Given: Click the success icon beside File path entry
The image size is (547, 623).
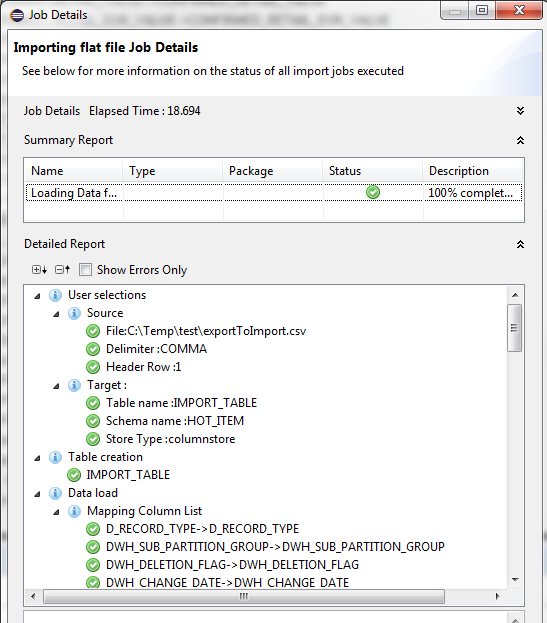Looking at the screenshot, I should coord(93,331).
